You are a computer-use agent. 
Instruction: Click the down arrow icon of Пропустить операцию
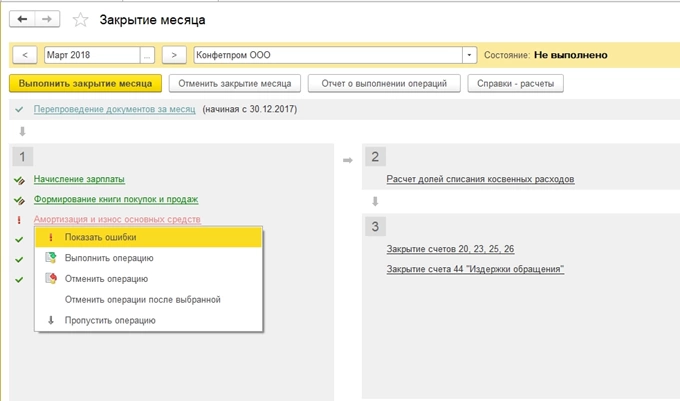51,320
